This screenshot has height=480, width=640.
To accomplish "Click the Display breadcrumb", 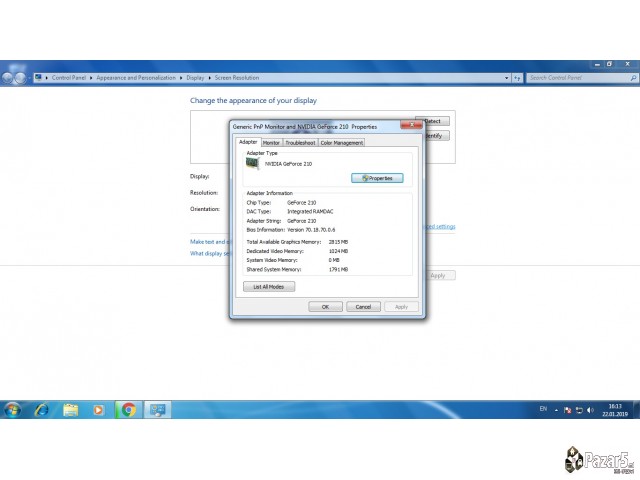I will click(195, 78).
